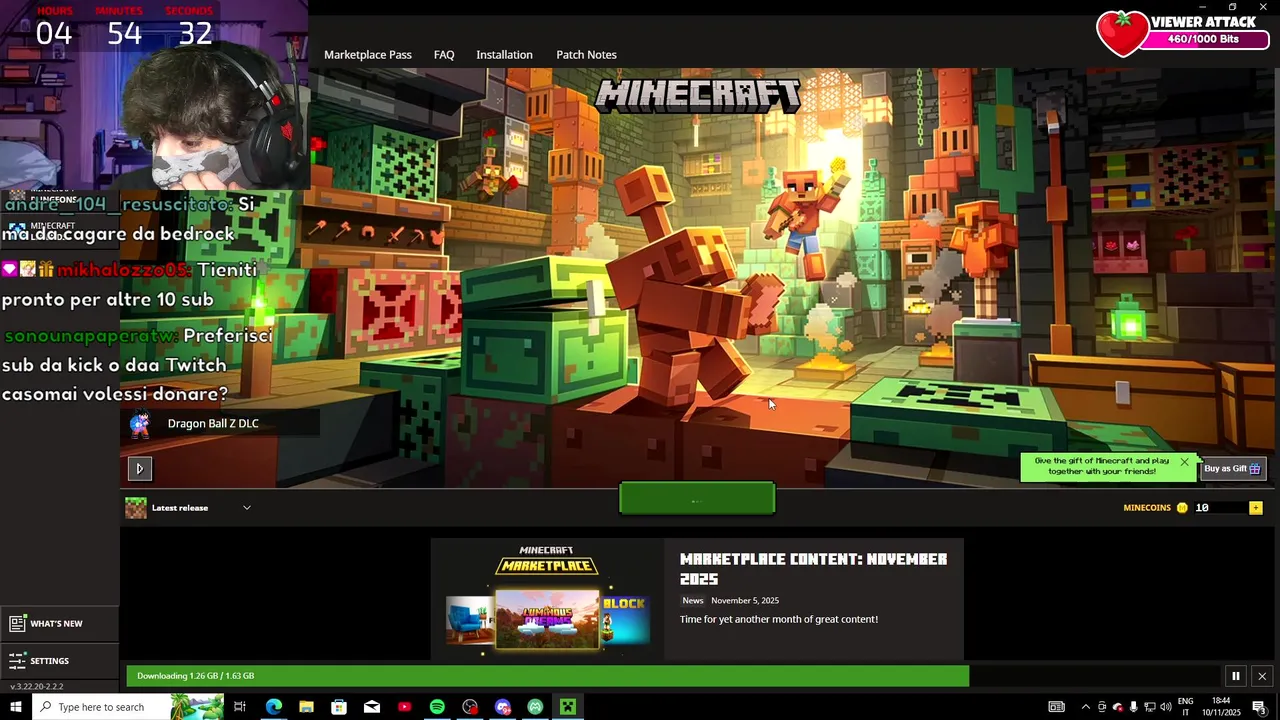The height and width of the screenshot is (720, 1280).
Task: Open launcher Settings in sidebar
Action: 59,661
